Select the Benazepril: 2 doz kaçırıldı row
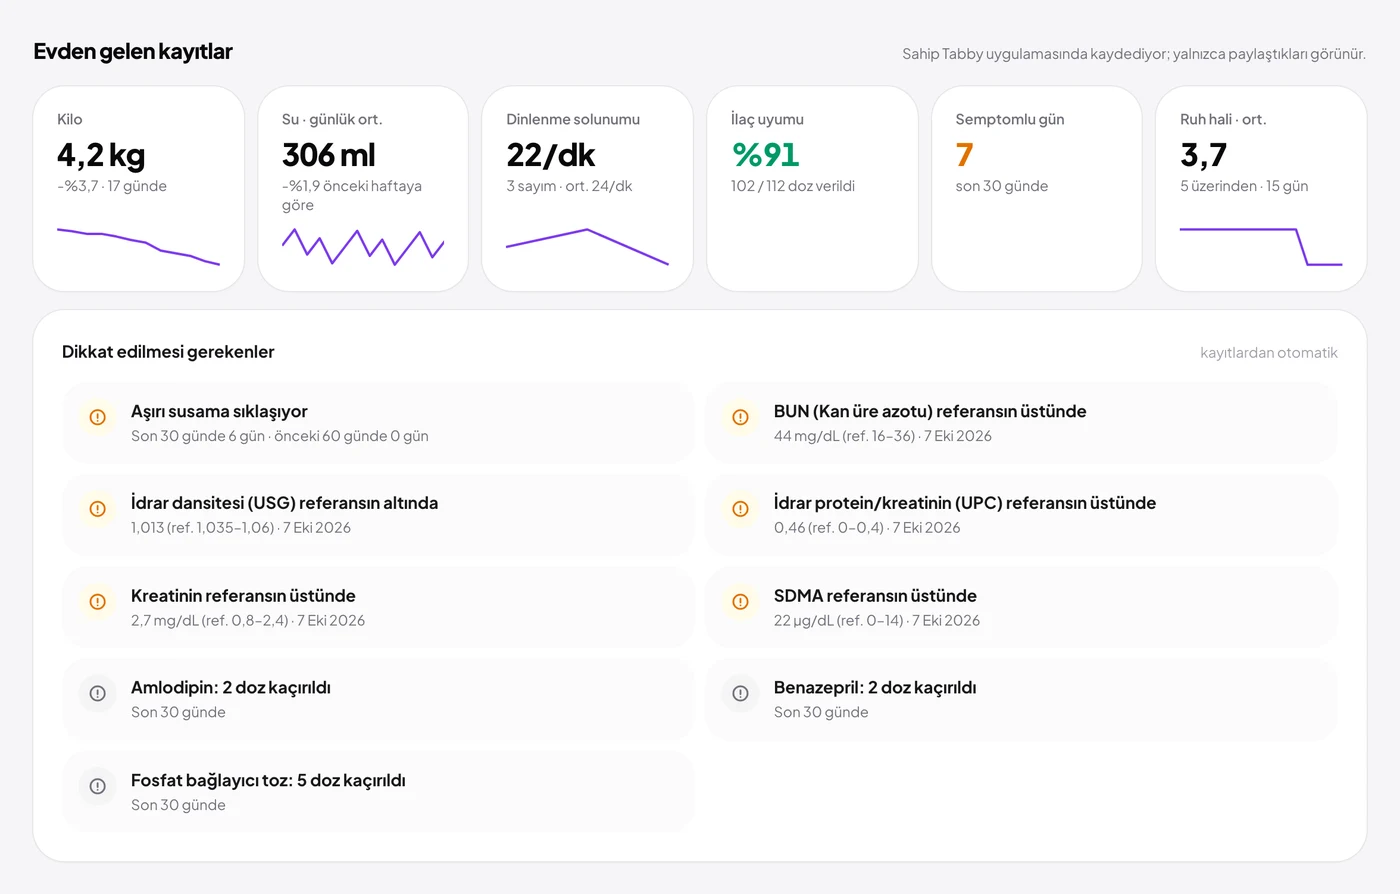 1021,700
